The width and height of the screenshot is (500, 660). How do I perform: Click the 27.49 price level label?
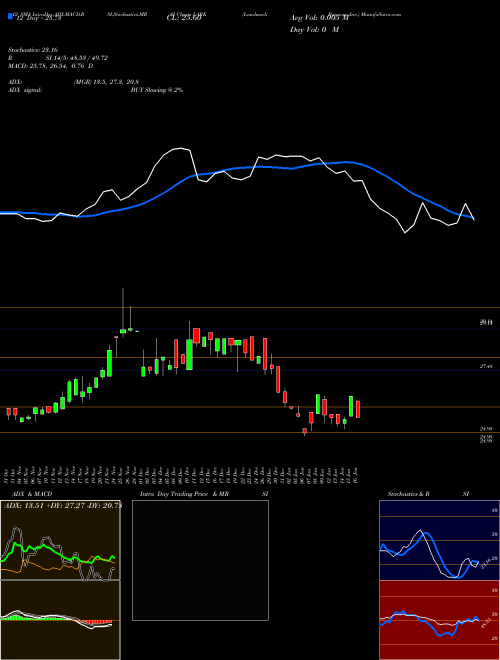pos(486,367)
